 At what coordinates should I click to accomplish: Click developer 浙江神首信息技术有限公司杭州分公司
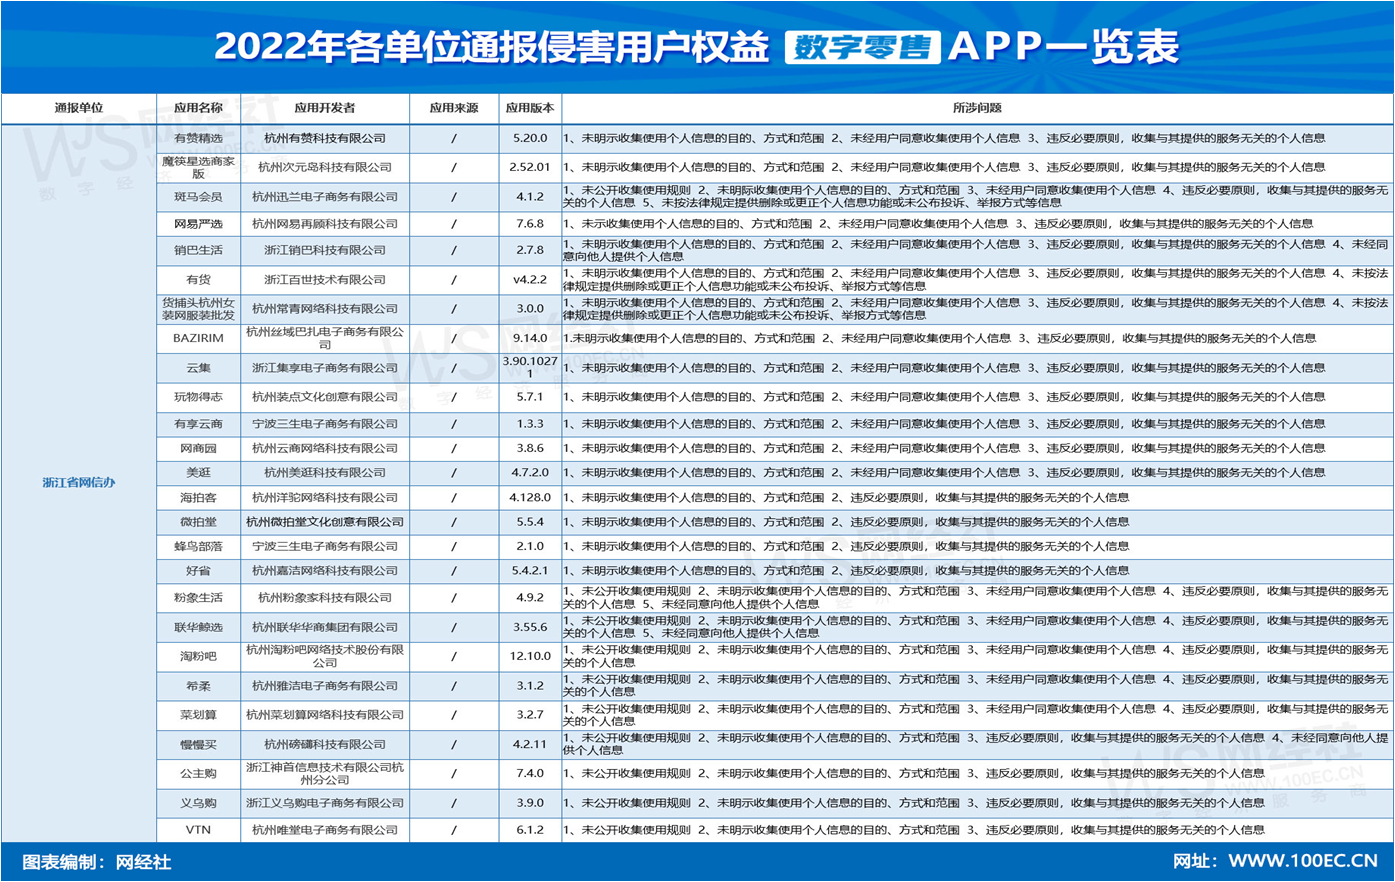point(325,773)
